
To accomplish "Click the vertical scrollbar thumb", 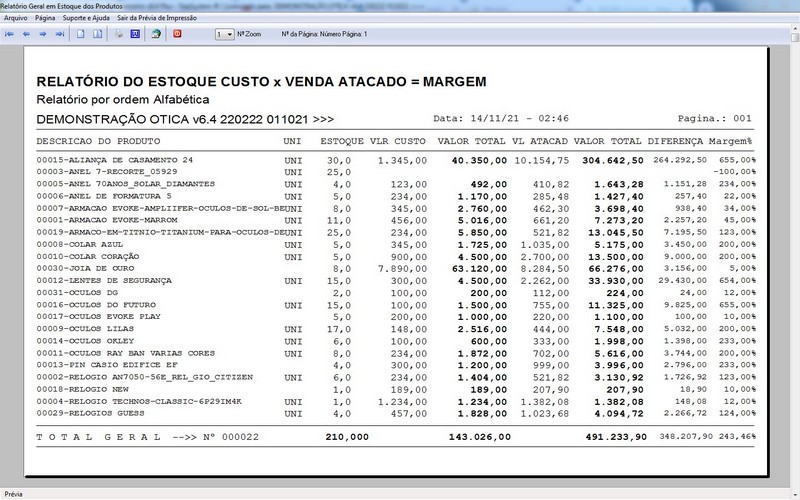I will coord(795,37).
